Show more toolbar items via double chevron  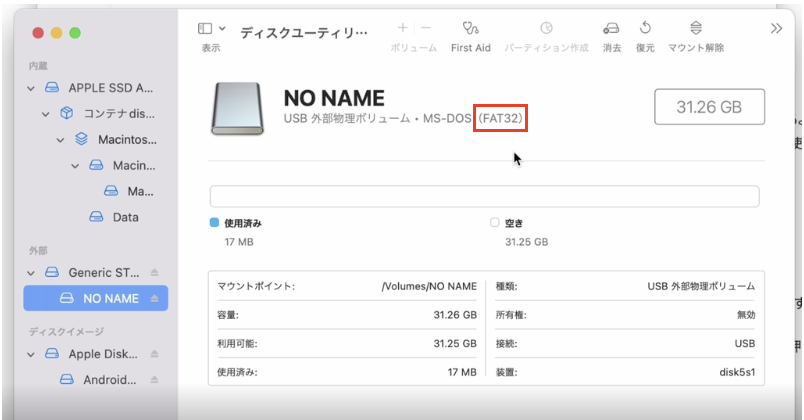[x=776, y=29]
